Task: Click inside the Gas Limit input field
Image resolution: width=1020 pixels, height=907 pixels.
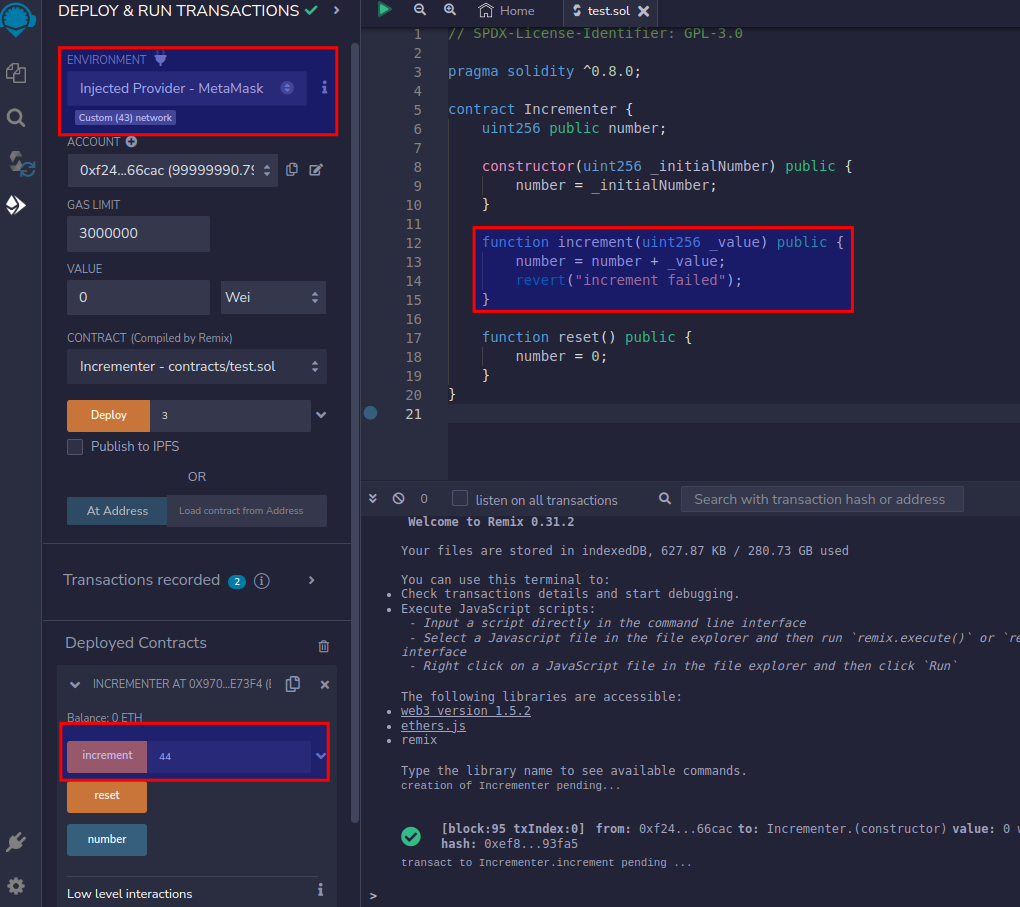Action: pos(137,233)
